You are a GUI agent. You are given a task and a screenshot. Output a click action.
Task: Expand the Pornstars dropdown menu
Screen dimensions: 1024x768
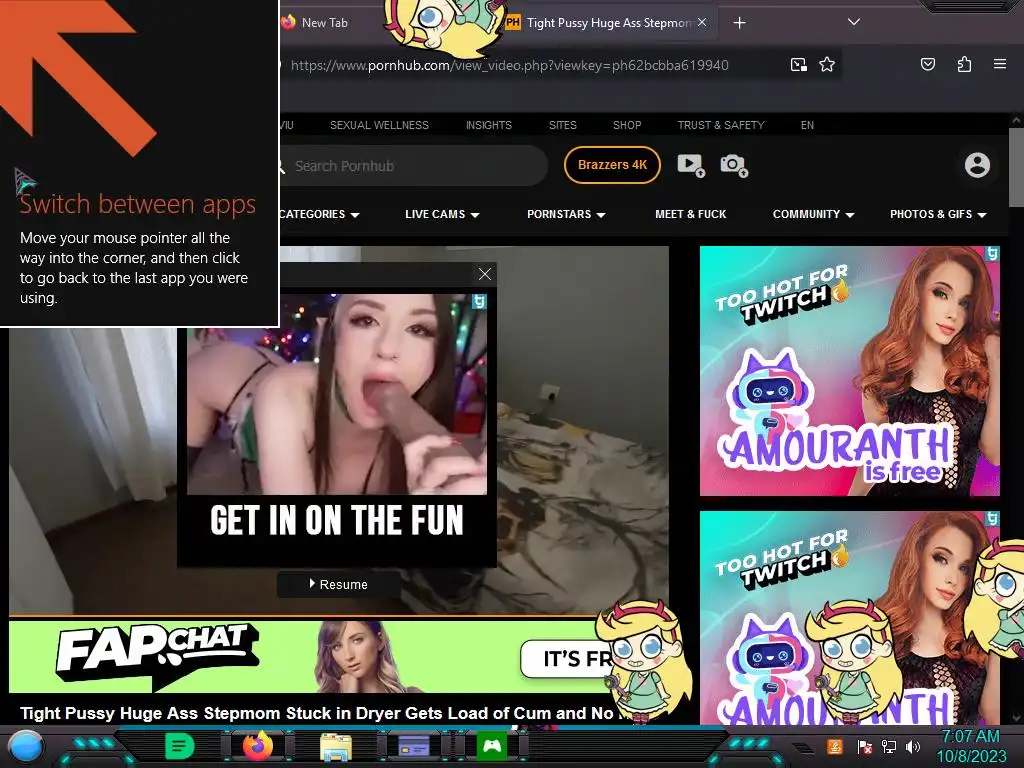pos(566,214)
